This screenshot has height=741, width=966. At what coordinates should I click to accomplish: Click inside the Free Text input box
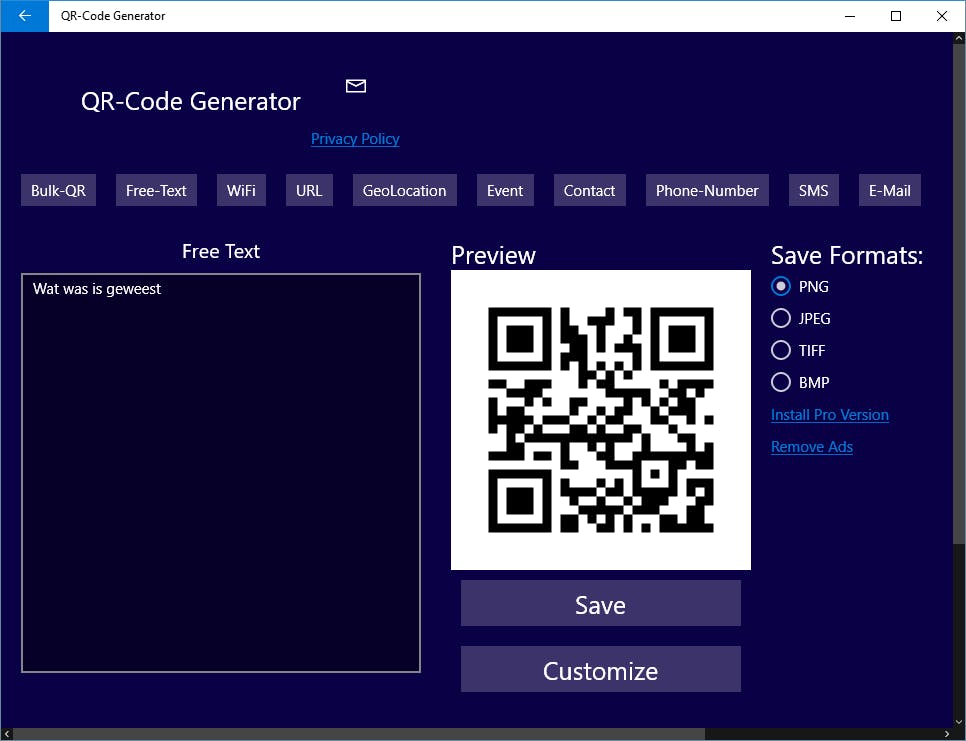click(x=221, y=473)
